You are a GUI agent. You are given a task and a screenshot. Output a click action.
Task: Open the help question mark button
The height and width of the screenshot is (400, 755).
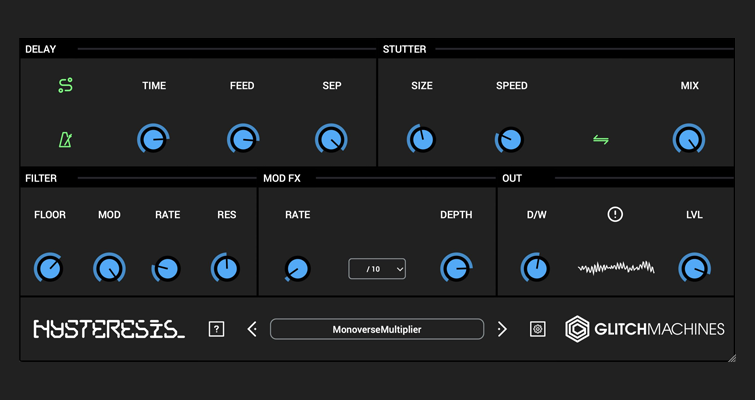[x=216, y=329]
